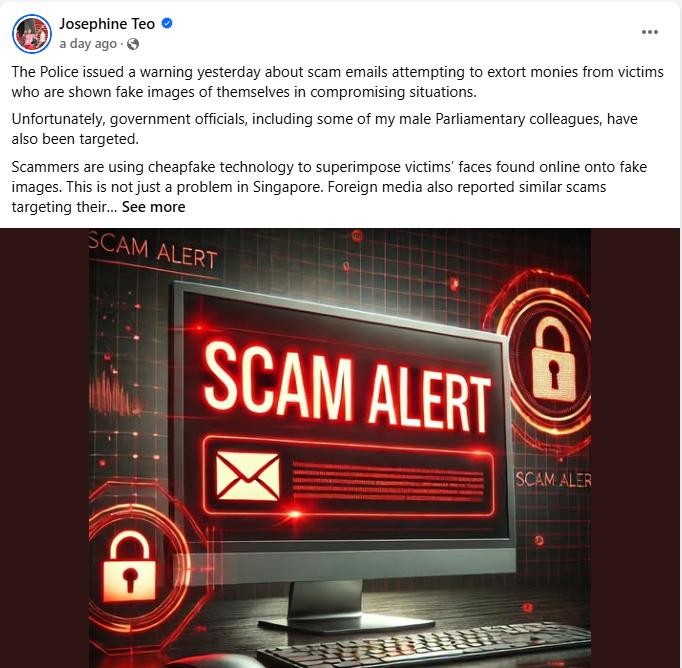Click the blue verified badge

pos(167,23)
